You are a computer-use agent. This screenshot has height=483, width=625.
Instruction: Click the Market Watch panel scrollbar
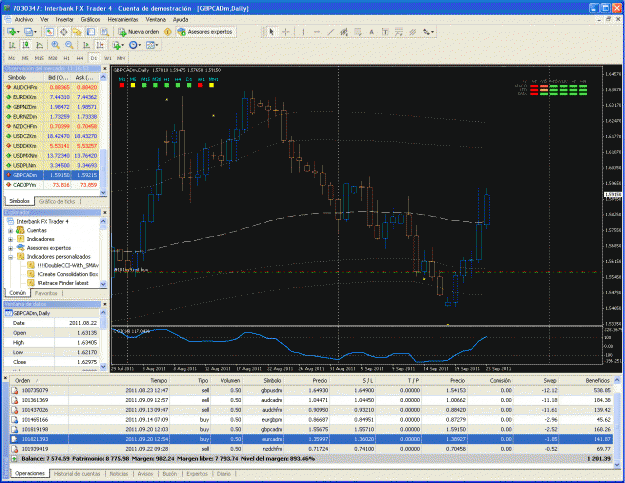click(103, 134)
